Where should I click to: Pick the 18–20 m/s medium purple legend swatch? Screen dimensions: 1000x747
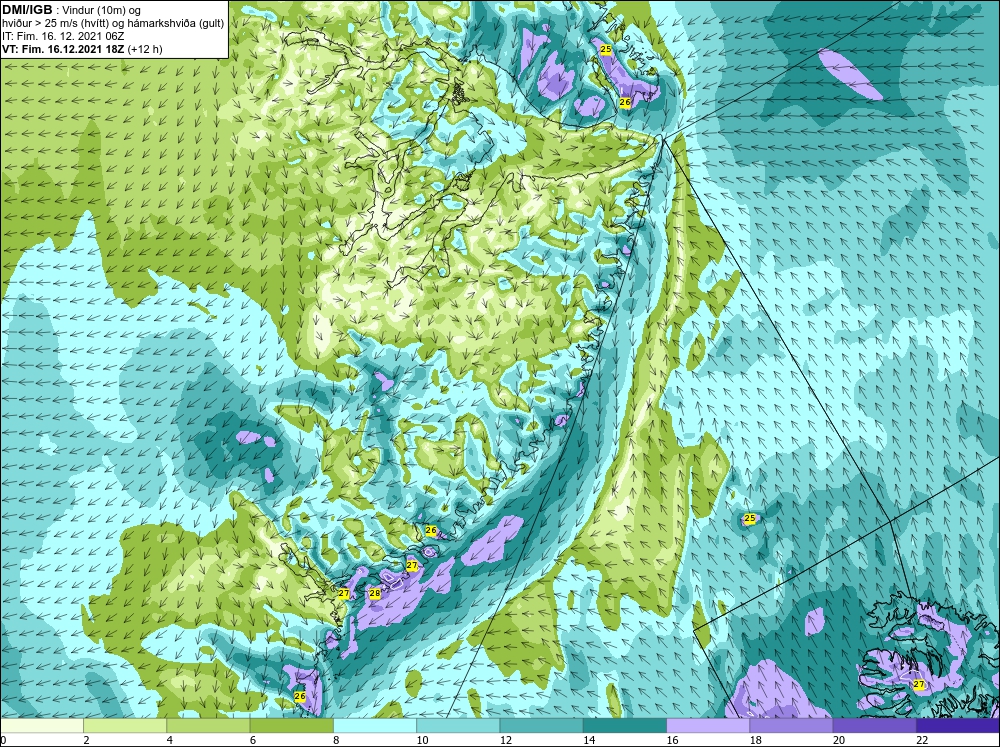point(791,726)
